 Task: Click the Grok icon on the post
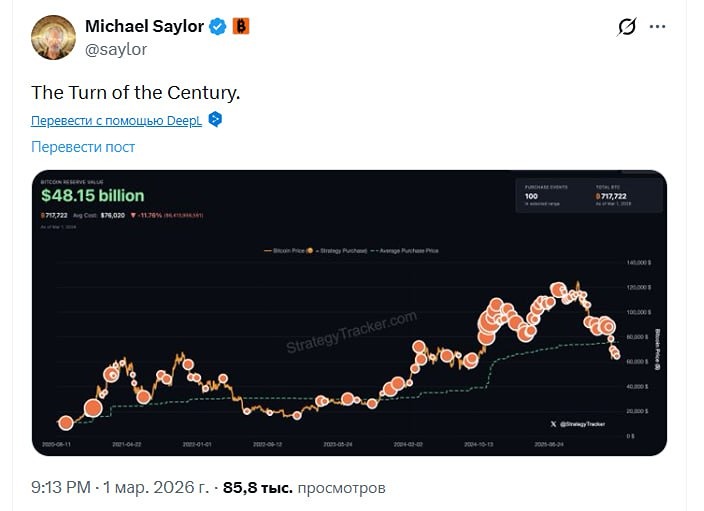point(627,27)
